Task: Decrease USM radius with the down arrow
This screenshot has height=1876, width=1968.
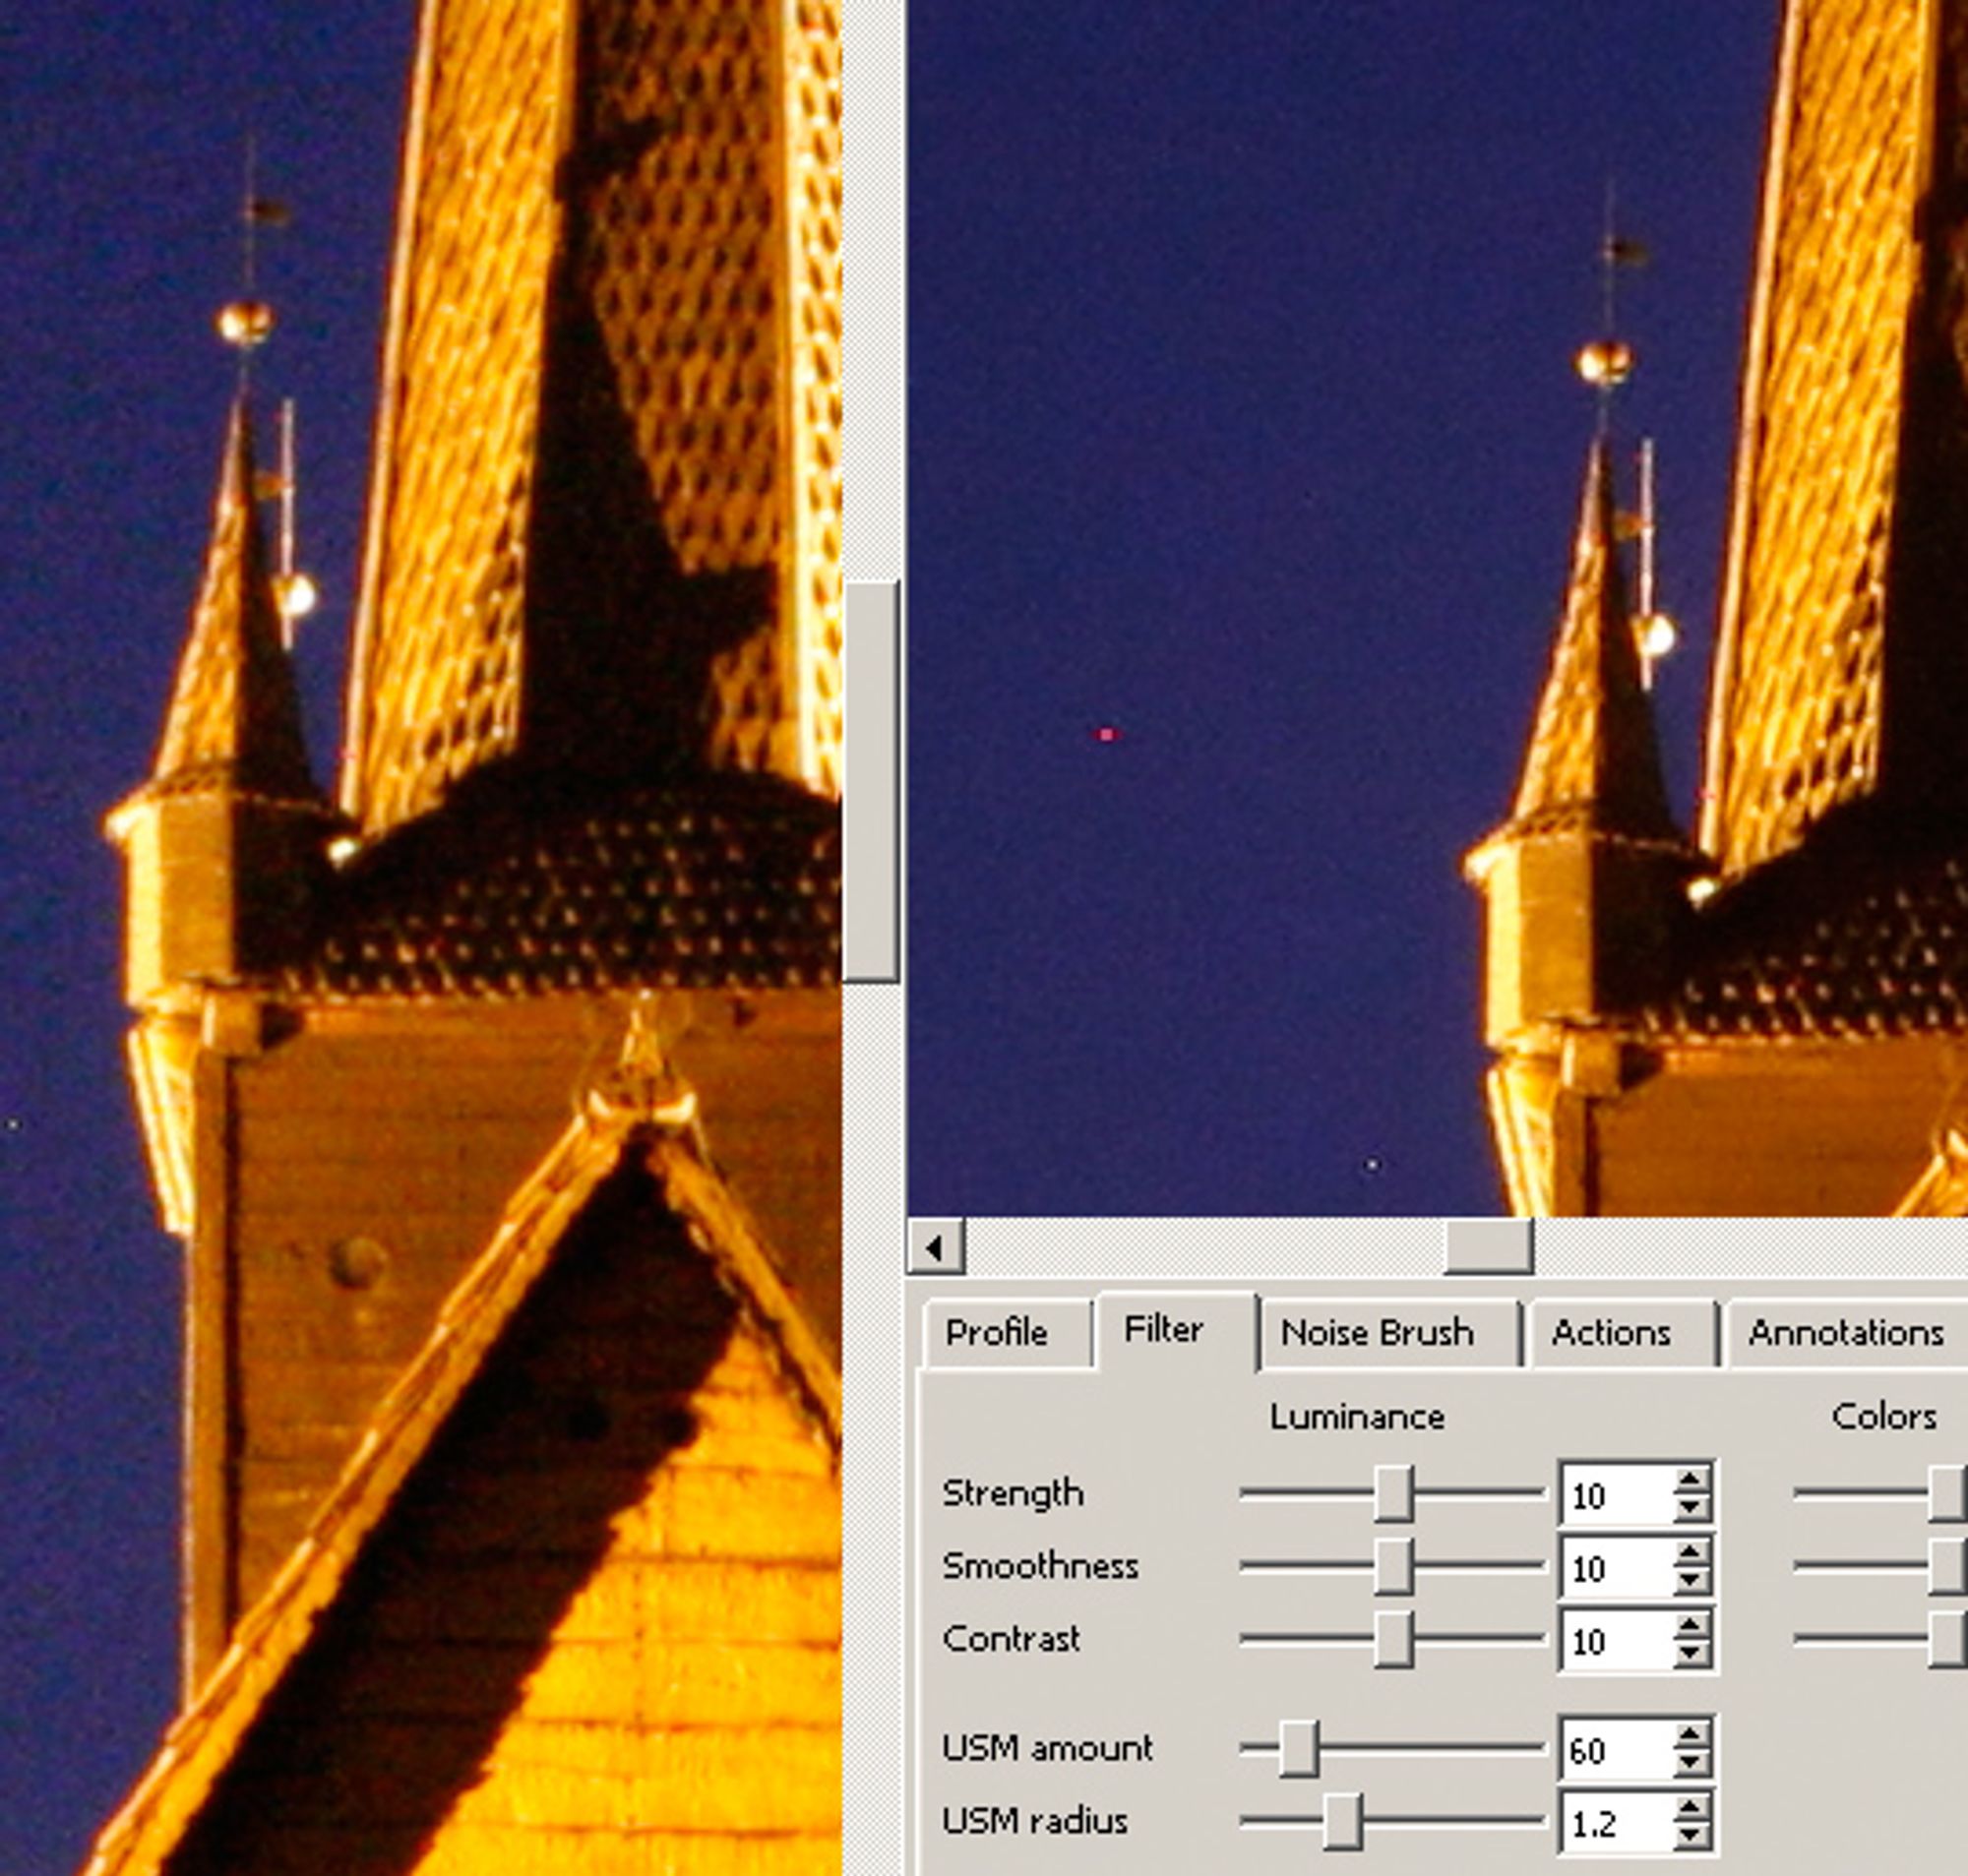Action: point(1692,1836)
